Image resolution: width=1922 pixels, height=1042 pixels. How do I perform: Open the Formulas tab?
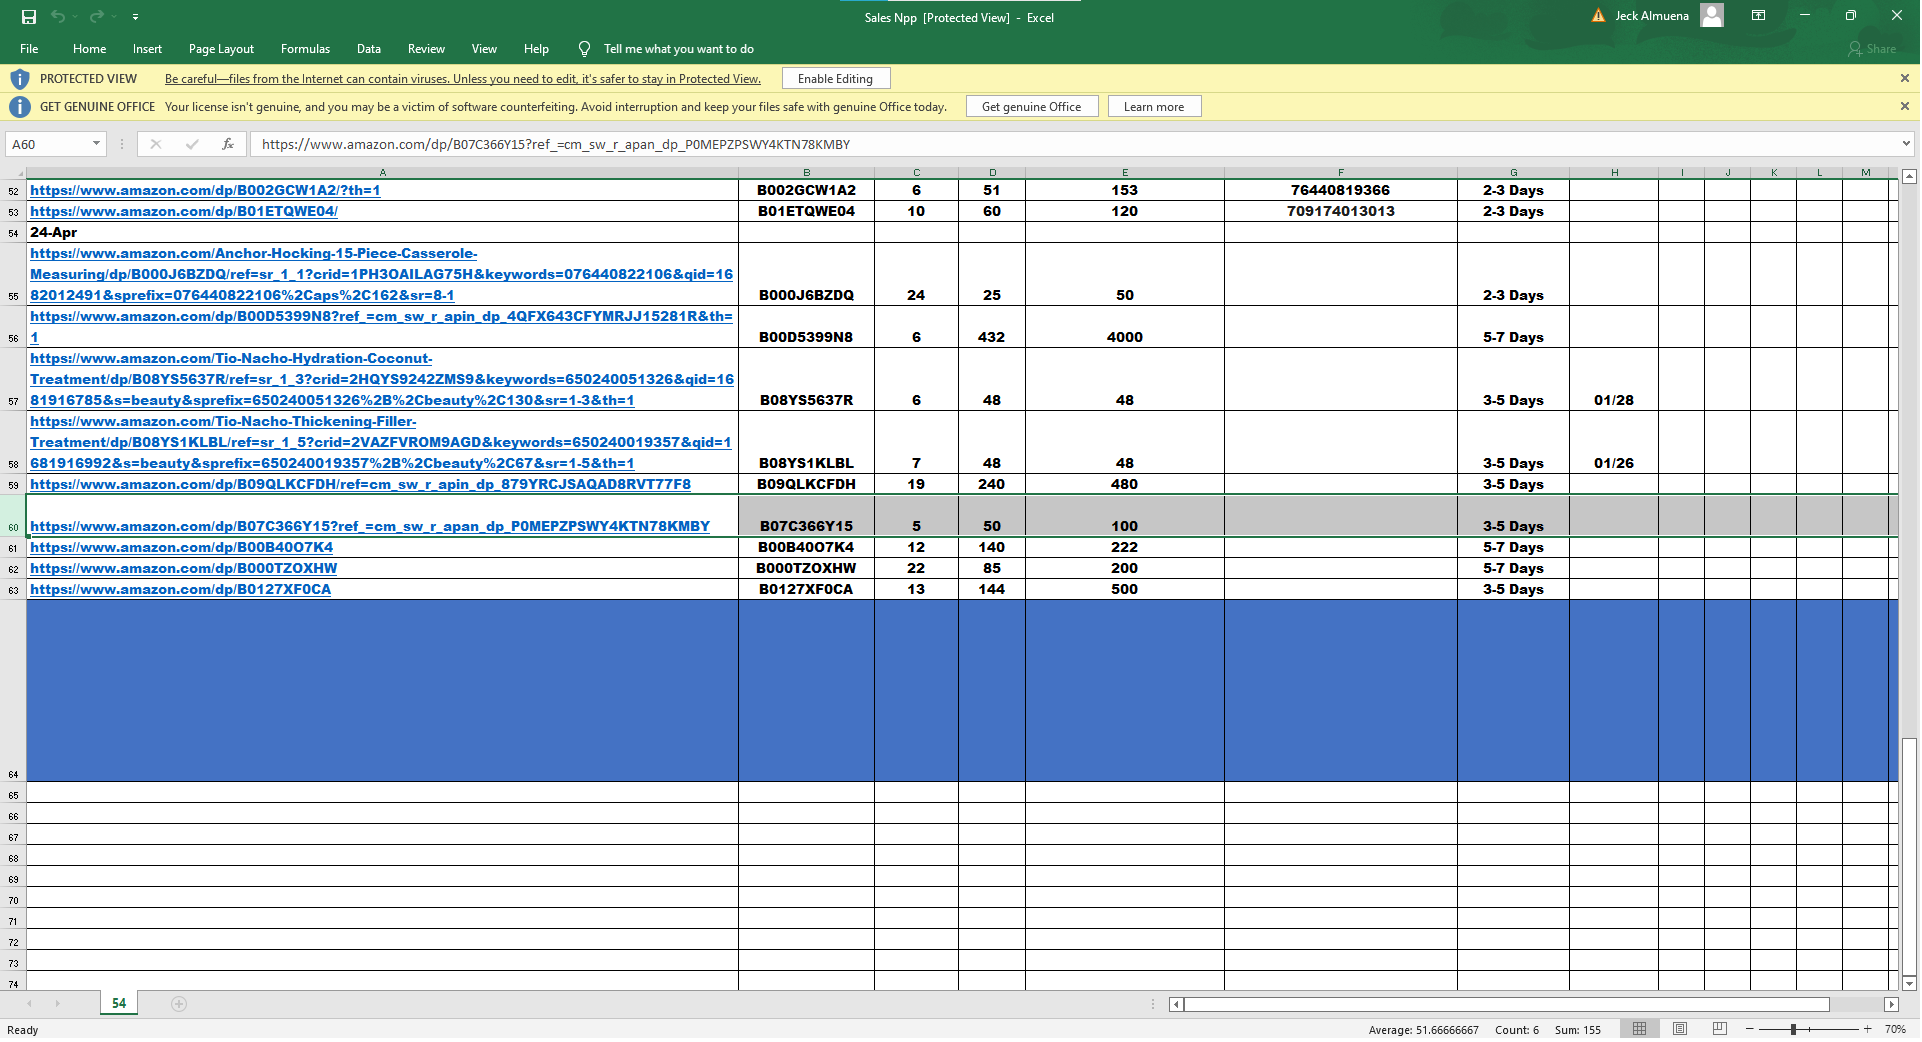pyautogui.click(x=305, y=49)
